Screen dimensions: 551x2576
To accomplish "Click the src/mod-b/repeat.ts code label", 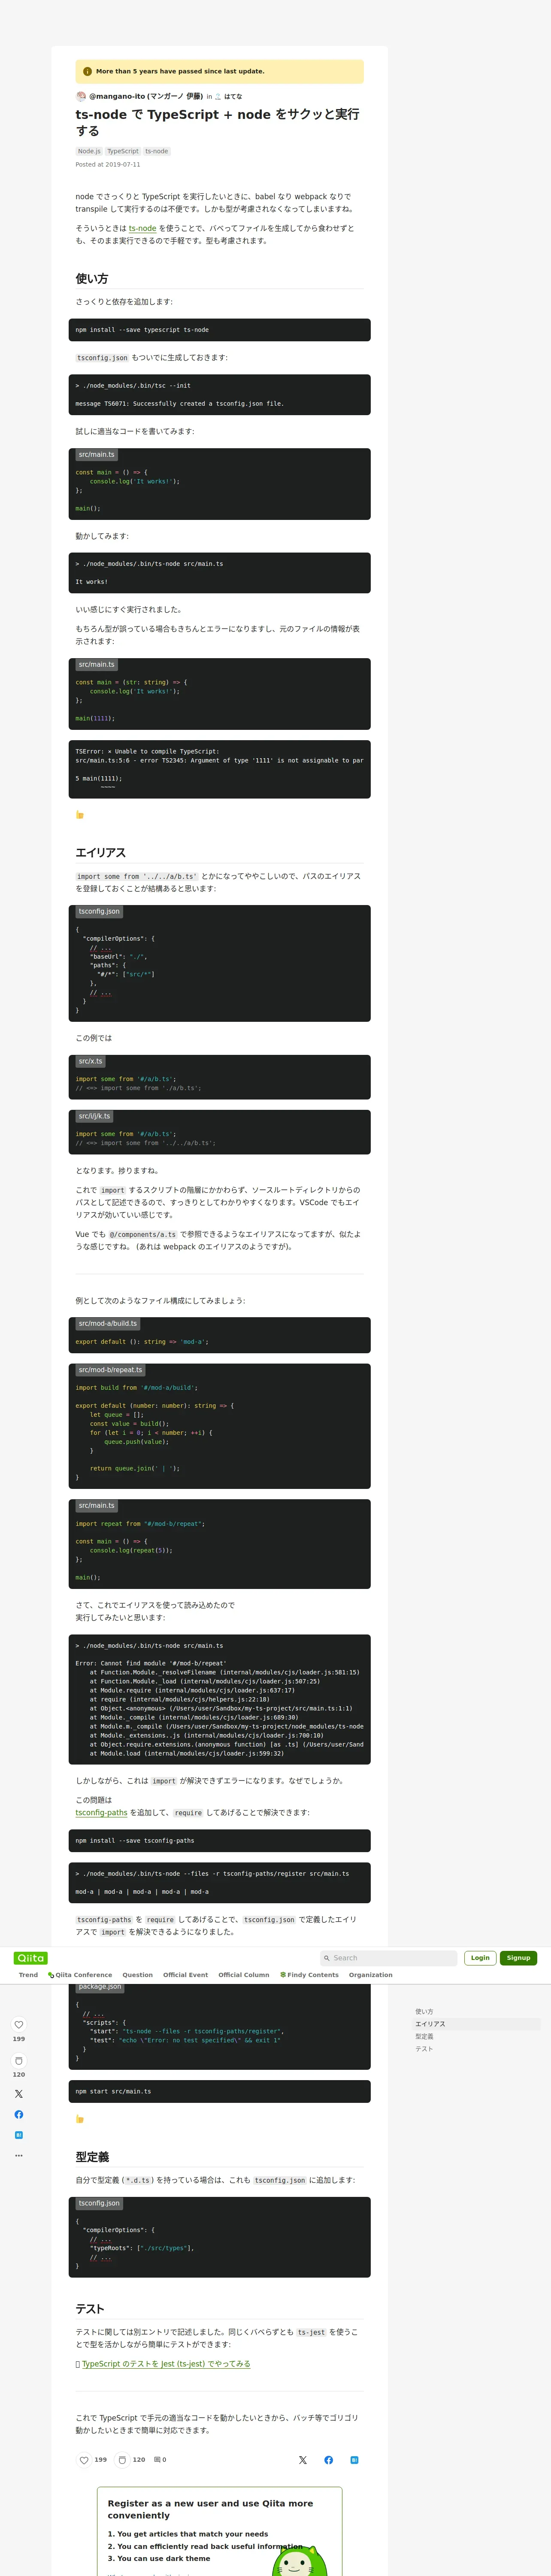I will click(x=110, y=1370).
